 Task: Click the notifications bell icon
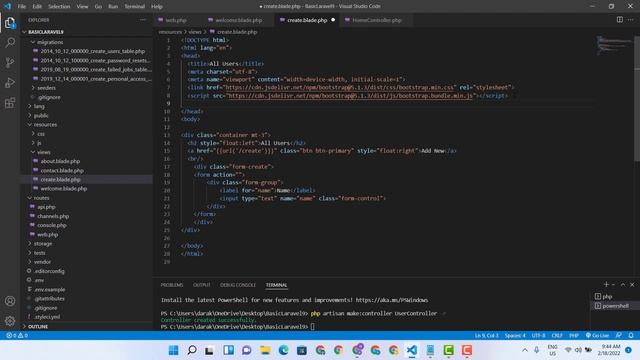tap(631, 336)
